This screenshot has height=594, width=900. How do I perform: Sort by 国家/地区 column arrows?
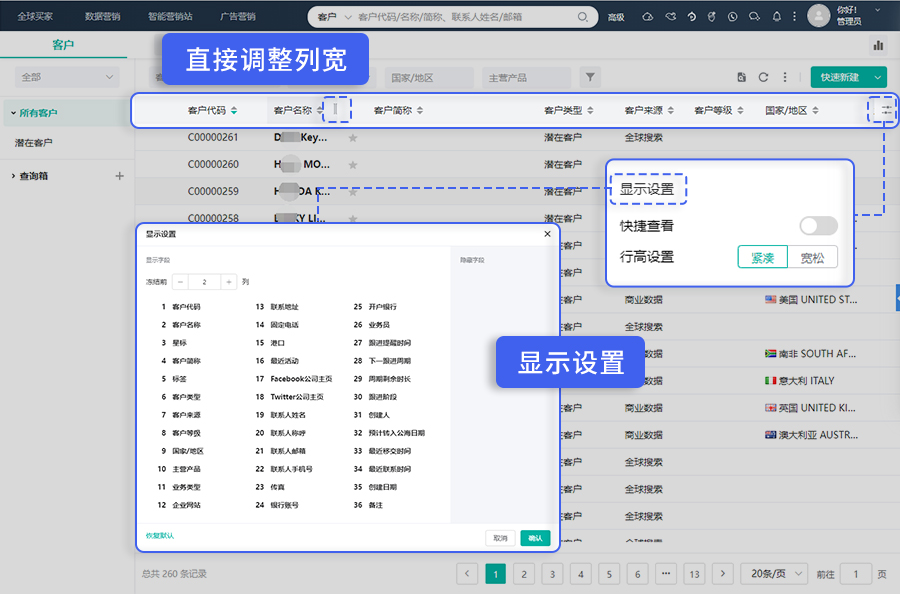pos(816,110)
